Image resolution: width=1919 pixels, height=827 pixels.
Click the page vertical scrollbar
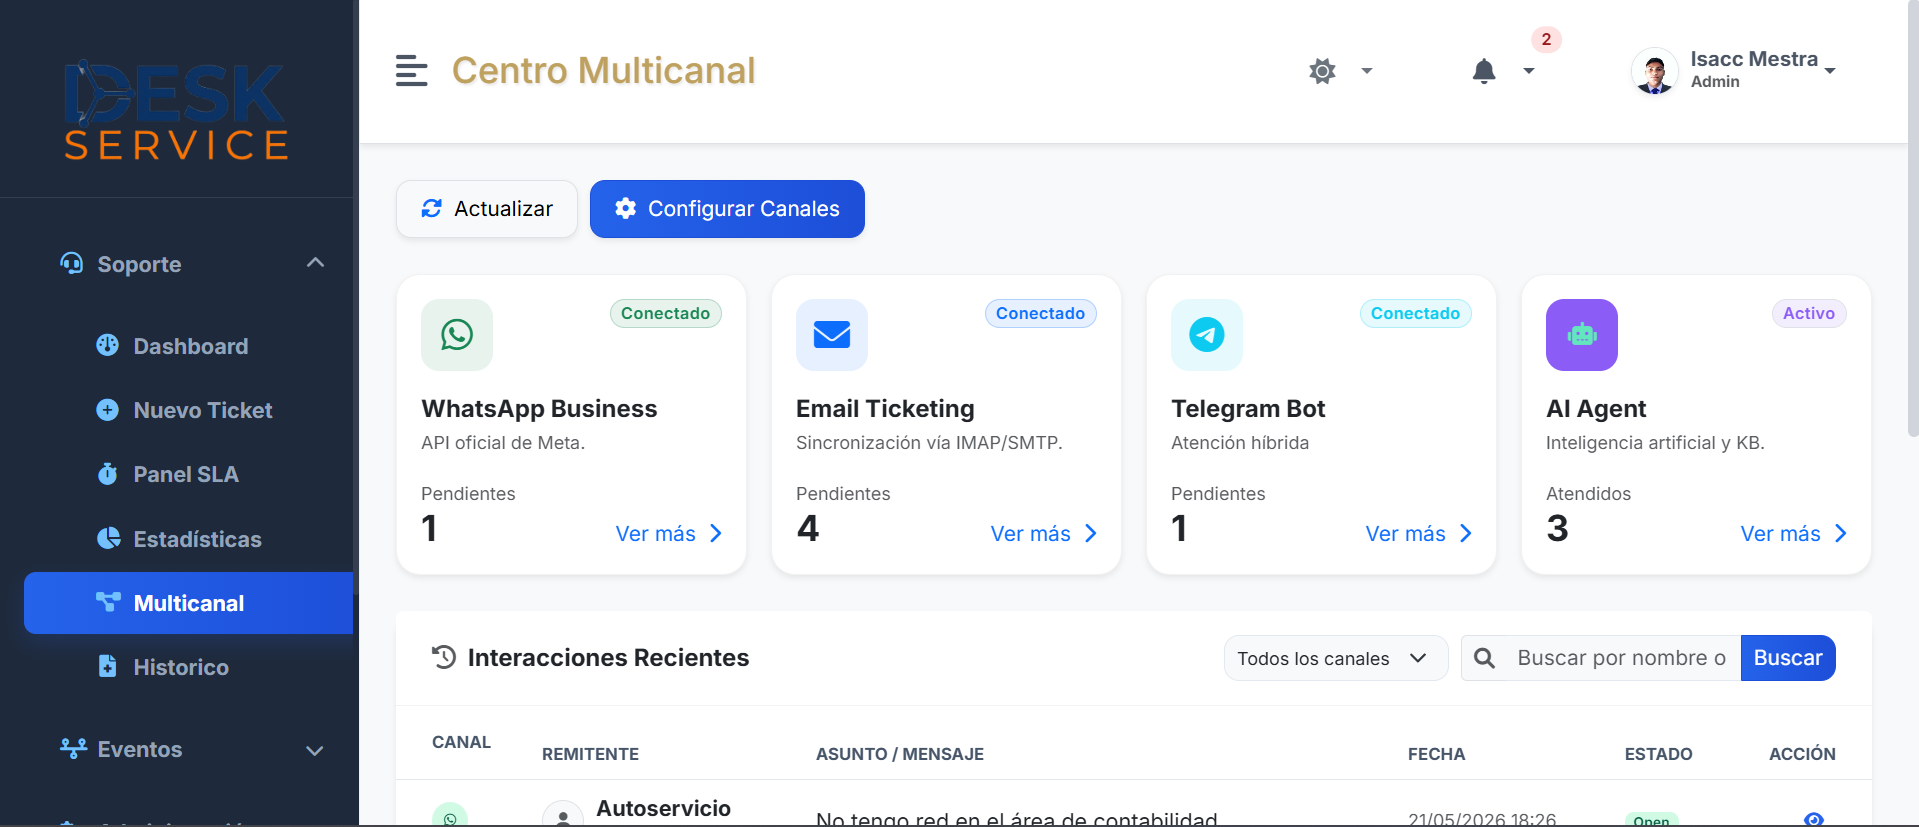(1912, 220)
